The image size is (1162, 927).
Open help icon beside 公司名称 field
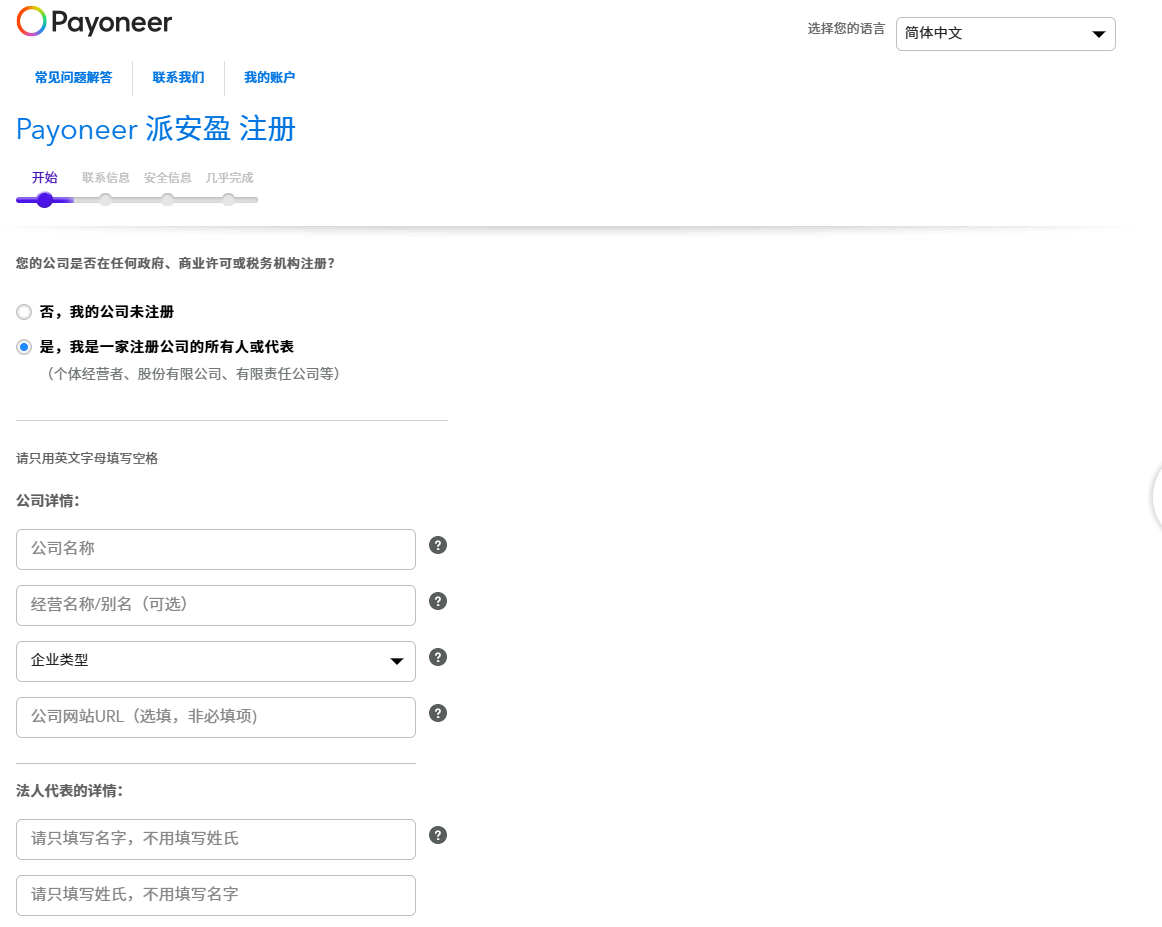click(x=438, y=545)
